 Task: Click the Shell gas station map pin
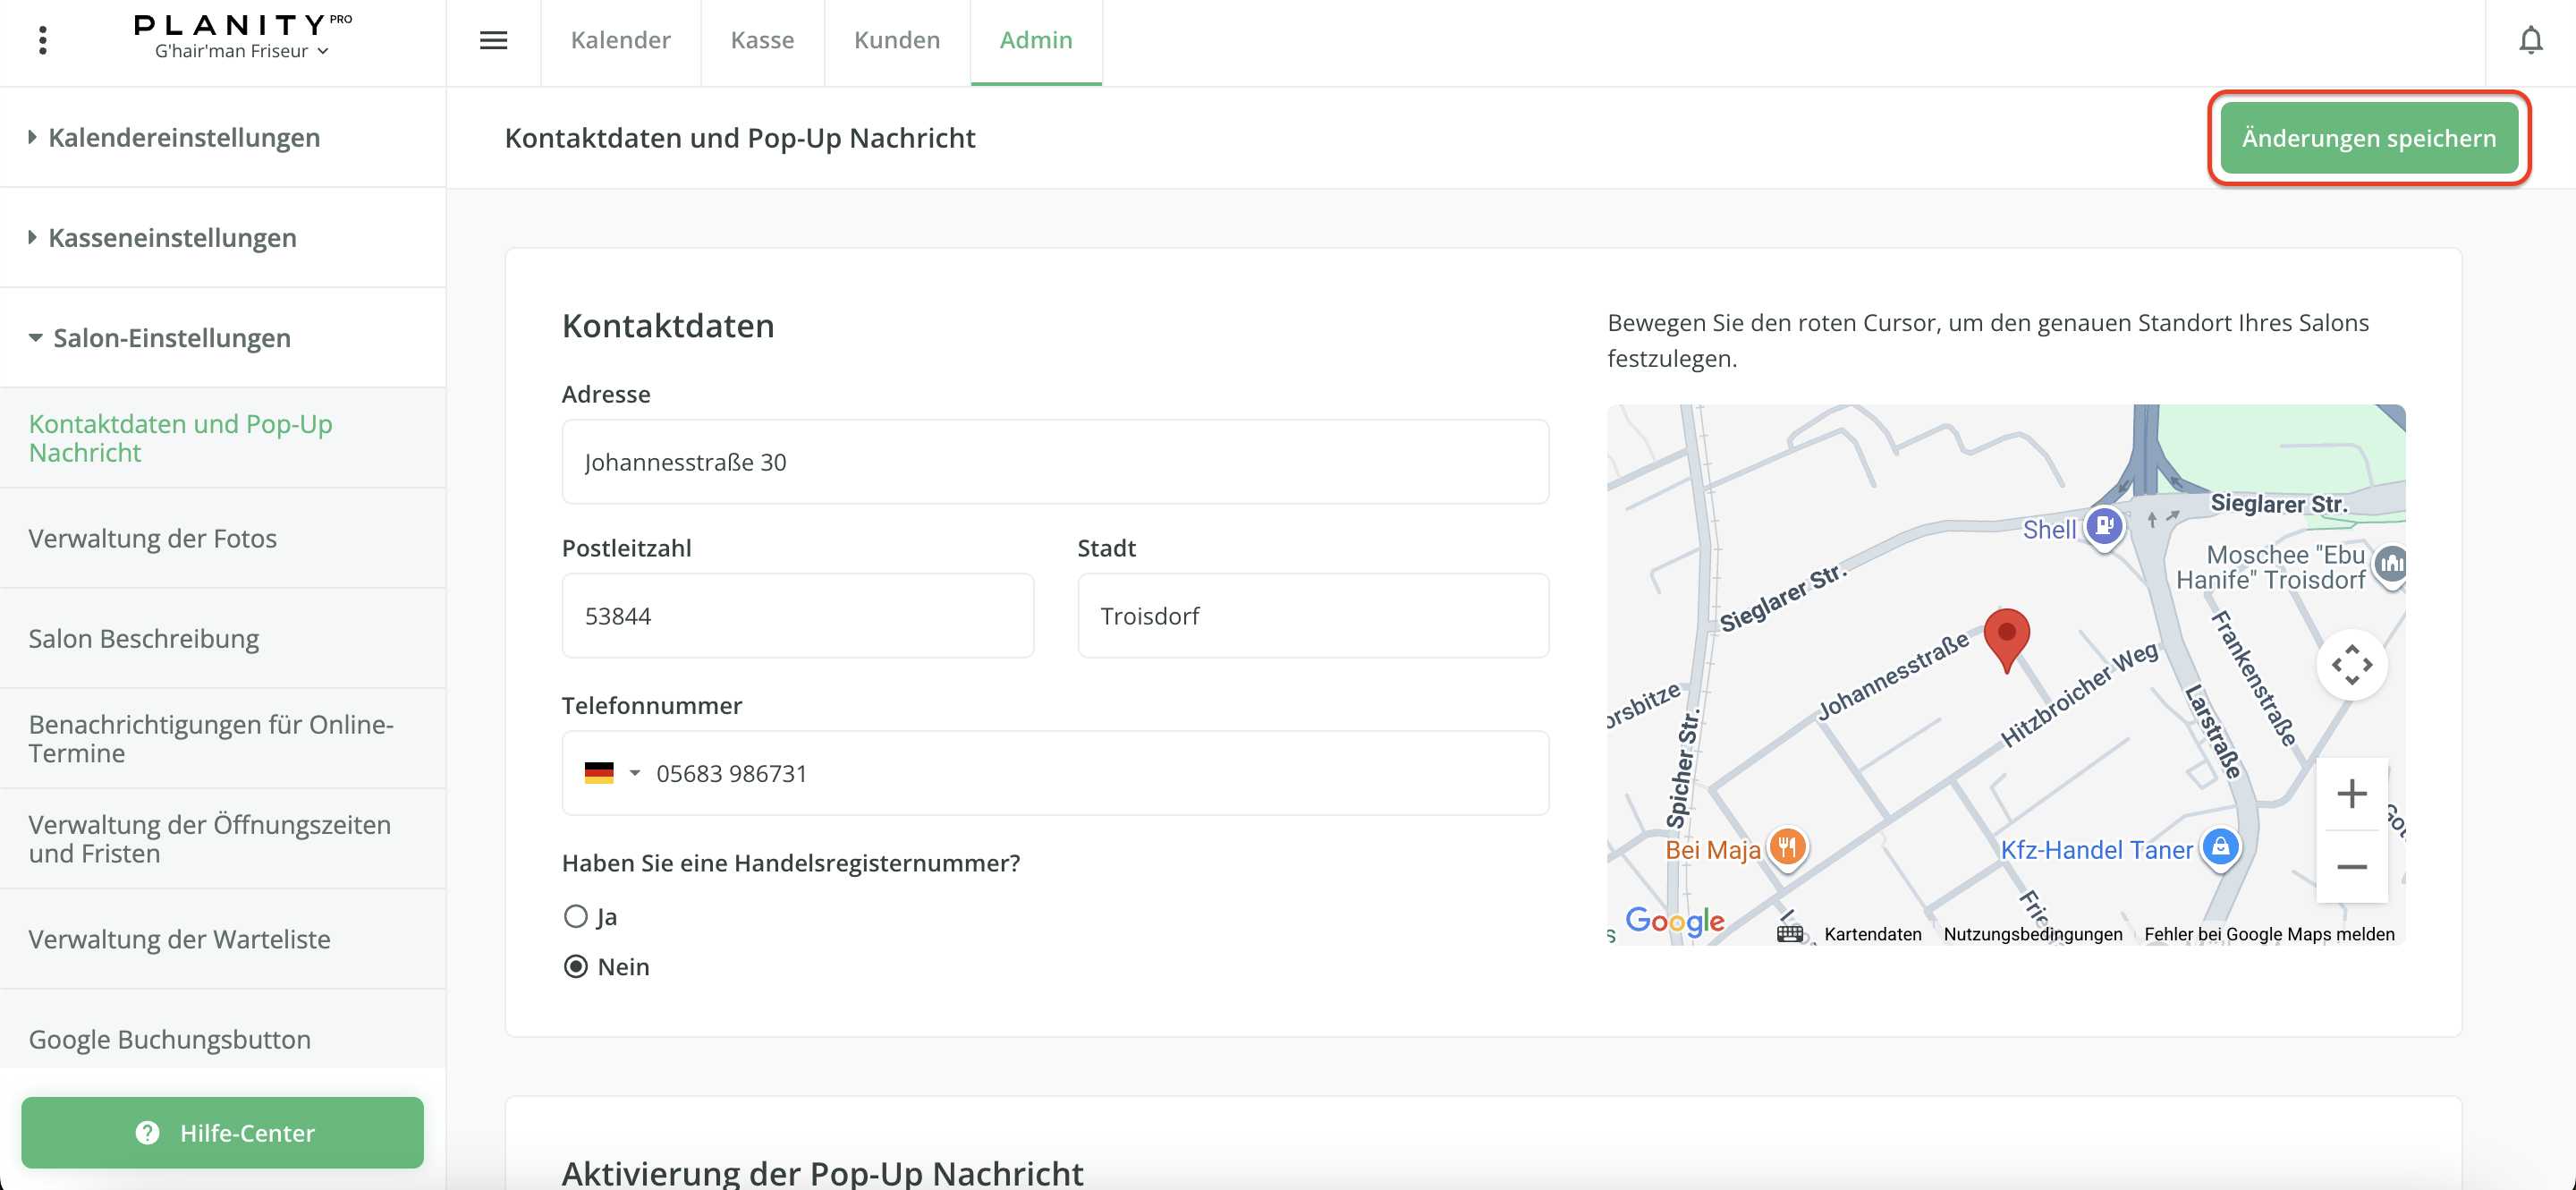(x=2104, y=525)
